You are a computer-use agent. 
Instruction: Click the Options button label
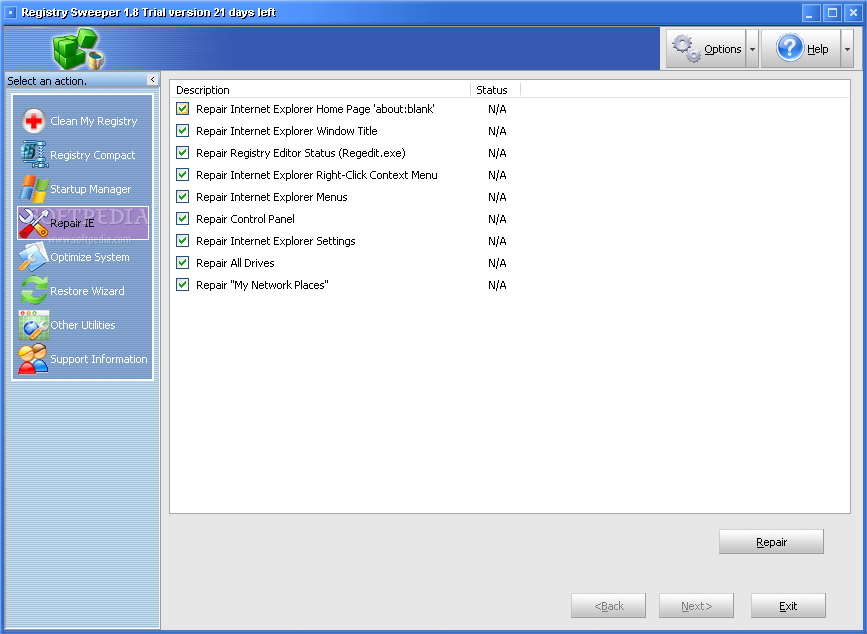coord(723,49)
